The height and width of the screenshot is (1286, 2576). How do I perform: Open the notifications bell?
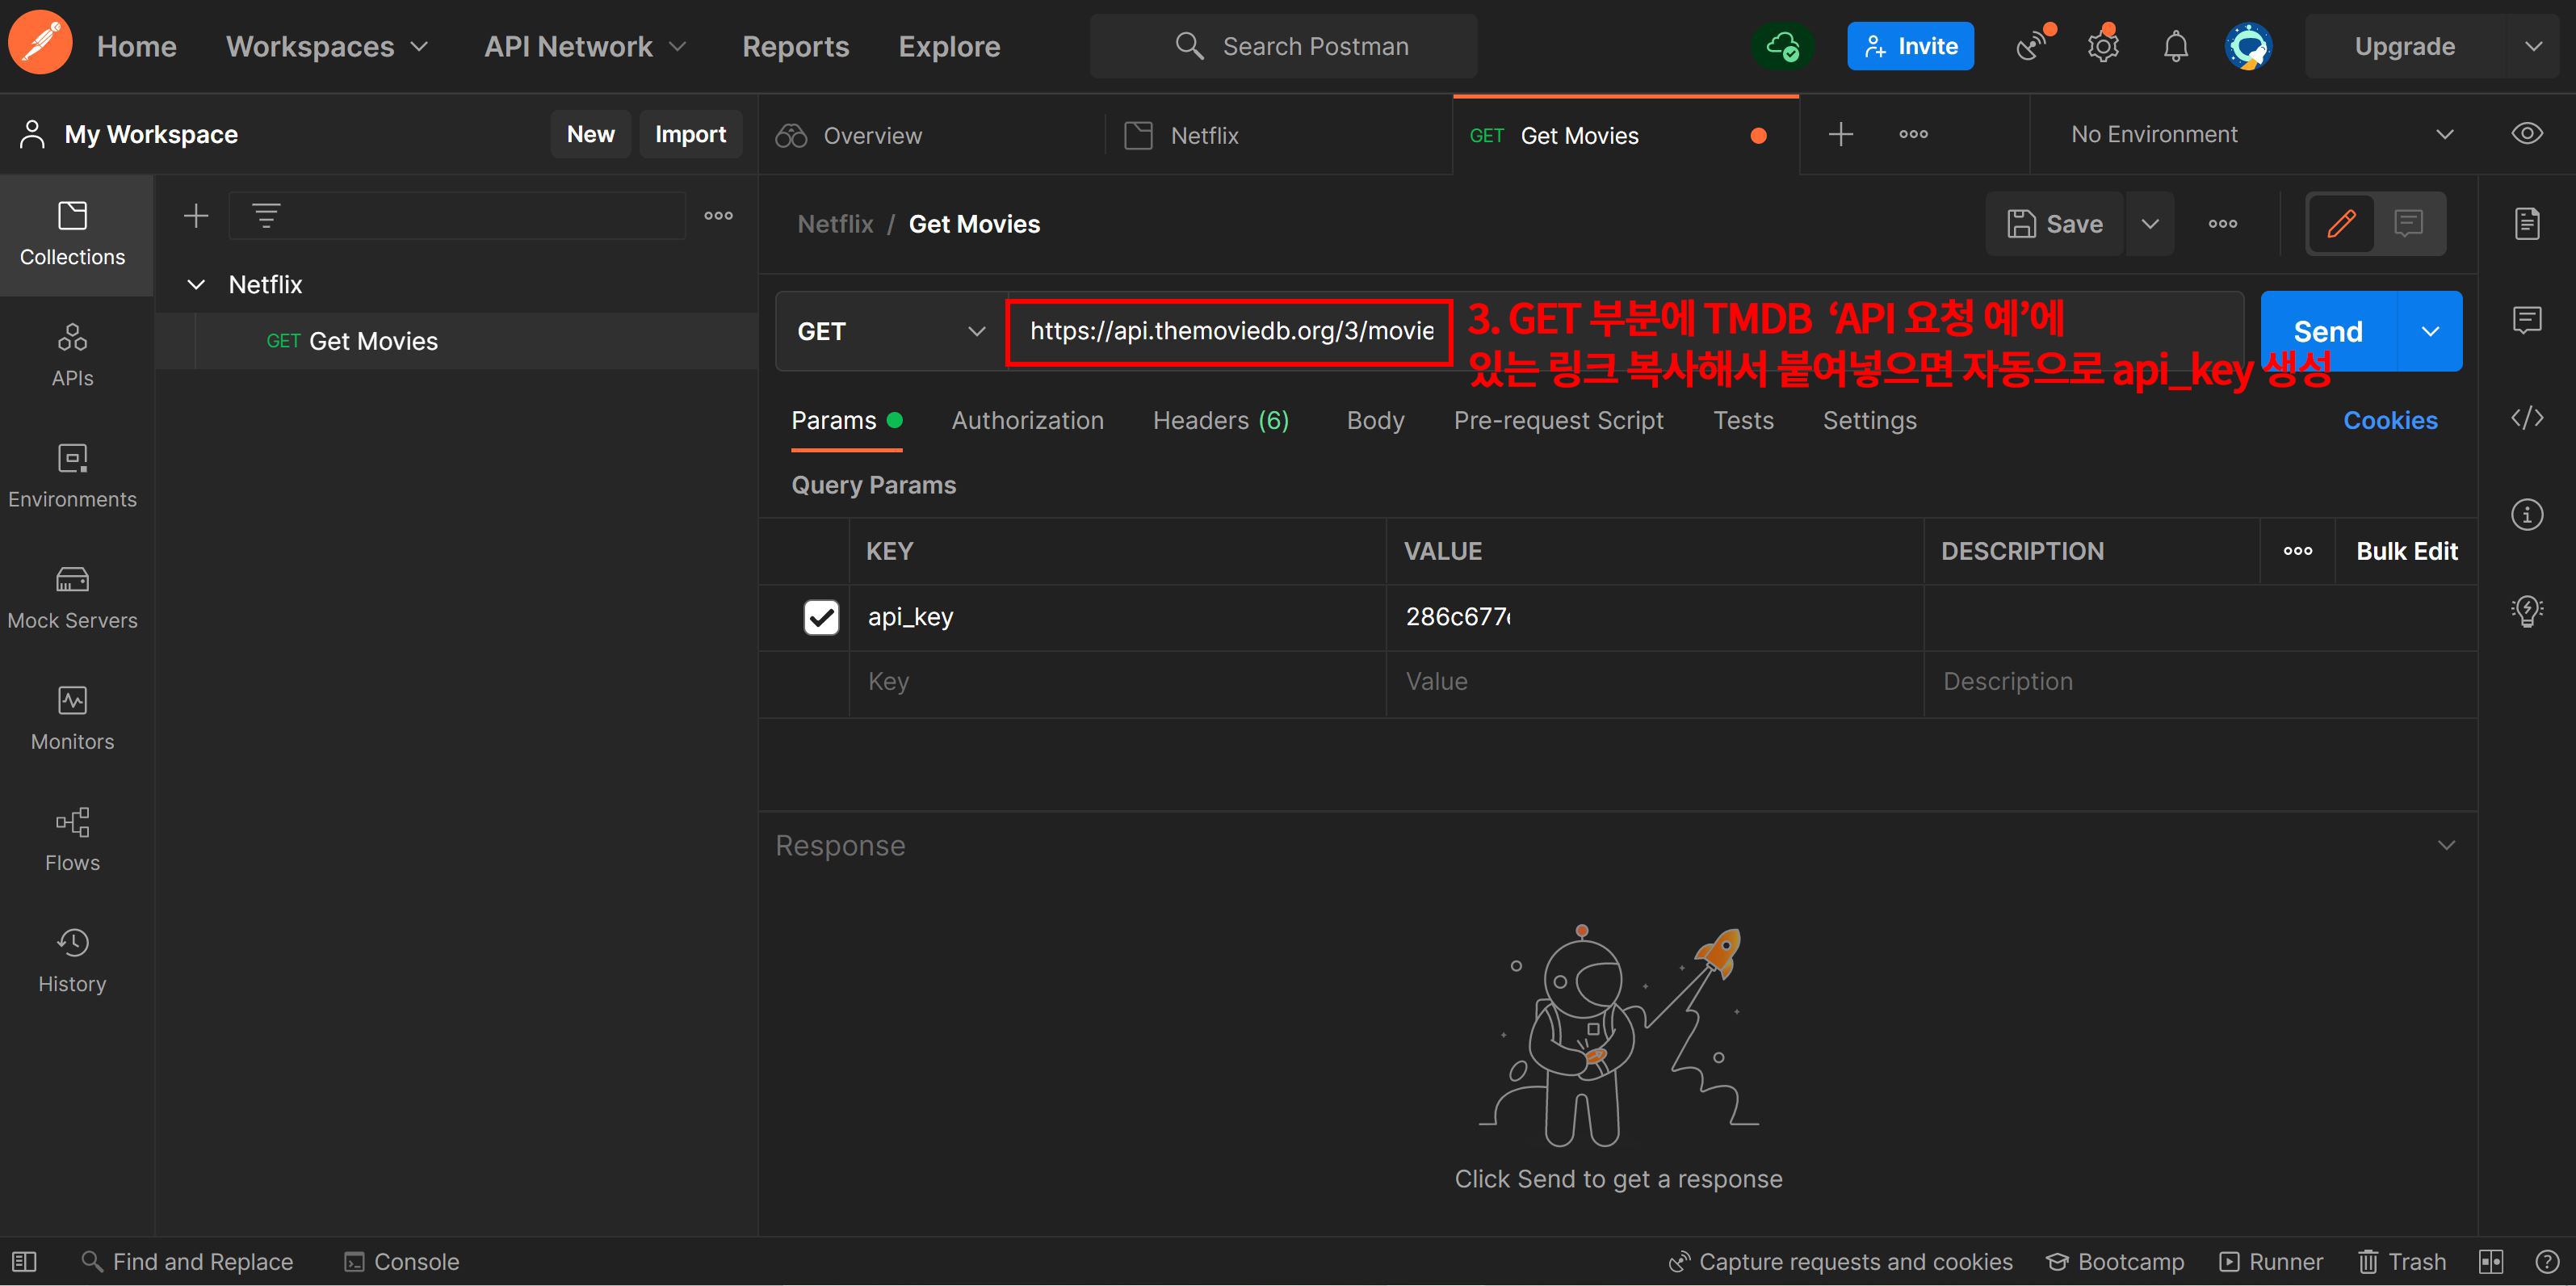(x=2176, y=46)
